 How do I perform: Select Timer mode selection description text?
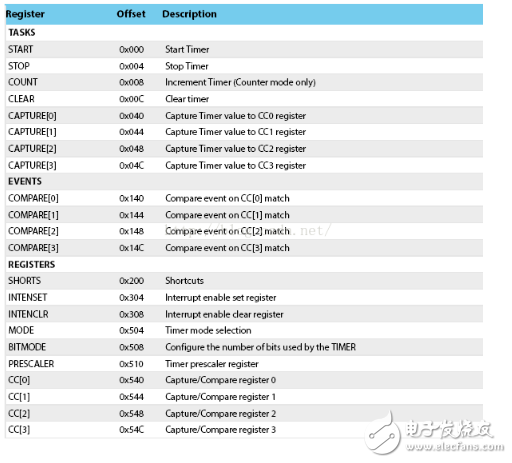point(208,330)
